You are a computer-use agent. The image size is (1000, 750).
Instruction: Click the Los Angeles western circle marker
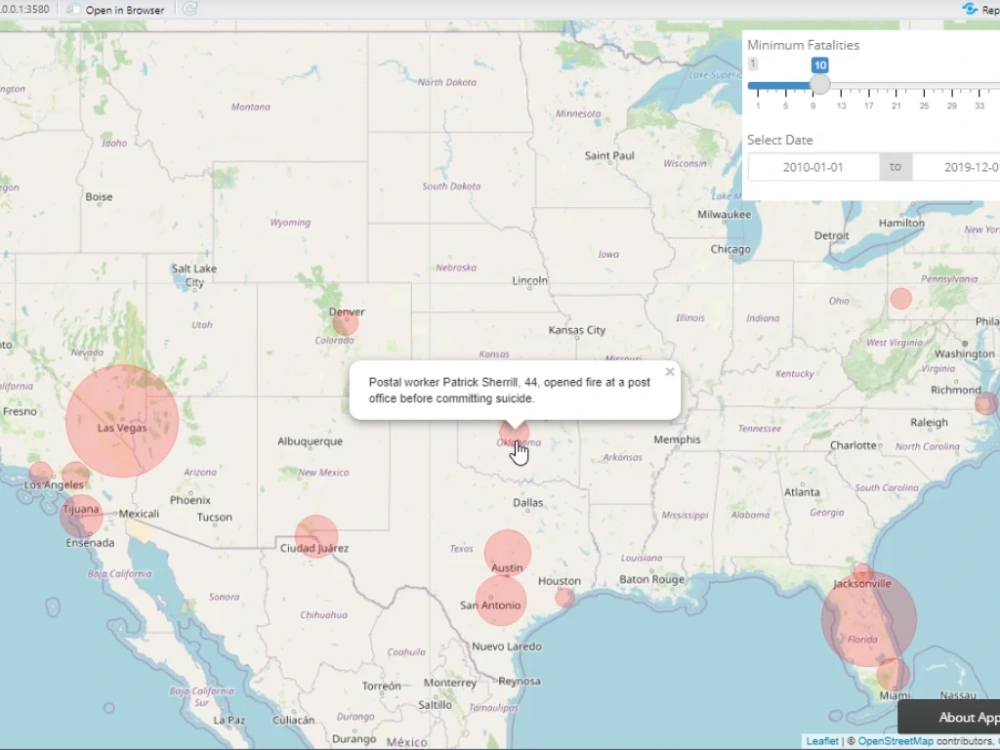tap(41, 474)
